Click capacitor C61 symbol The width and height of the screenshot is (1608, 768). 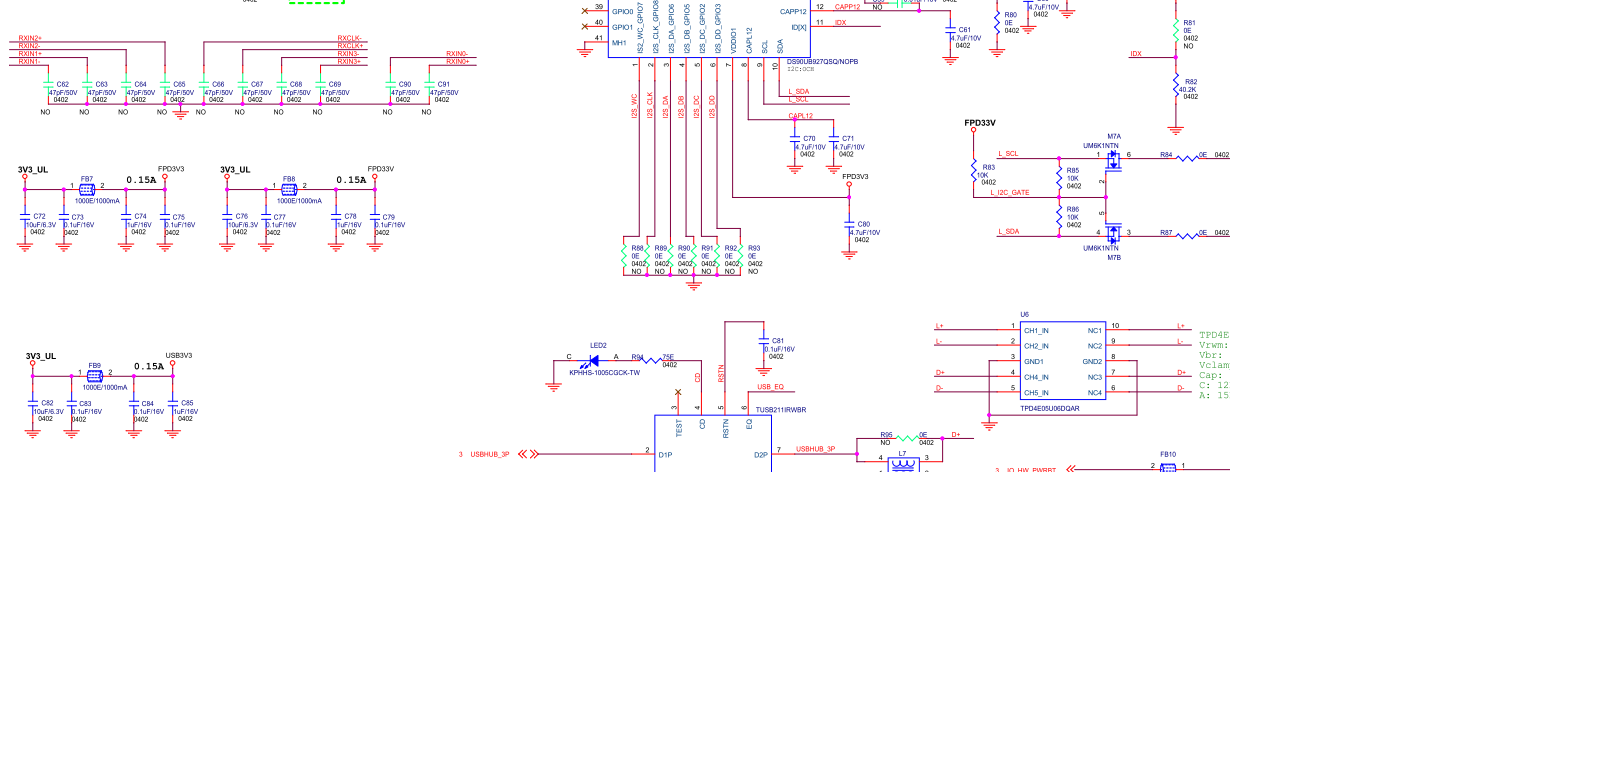[950, 31]
